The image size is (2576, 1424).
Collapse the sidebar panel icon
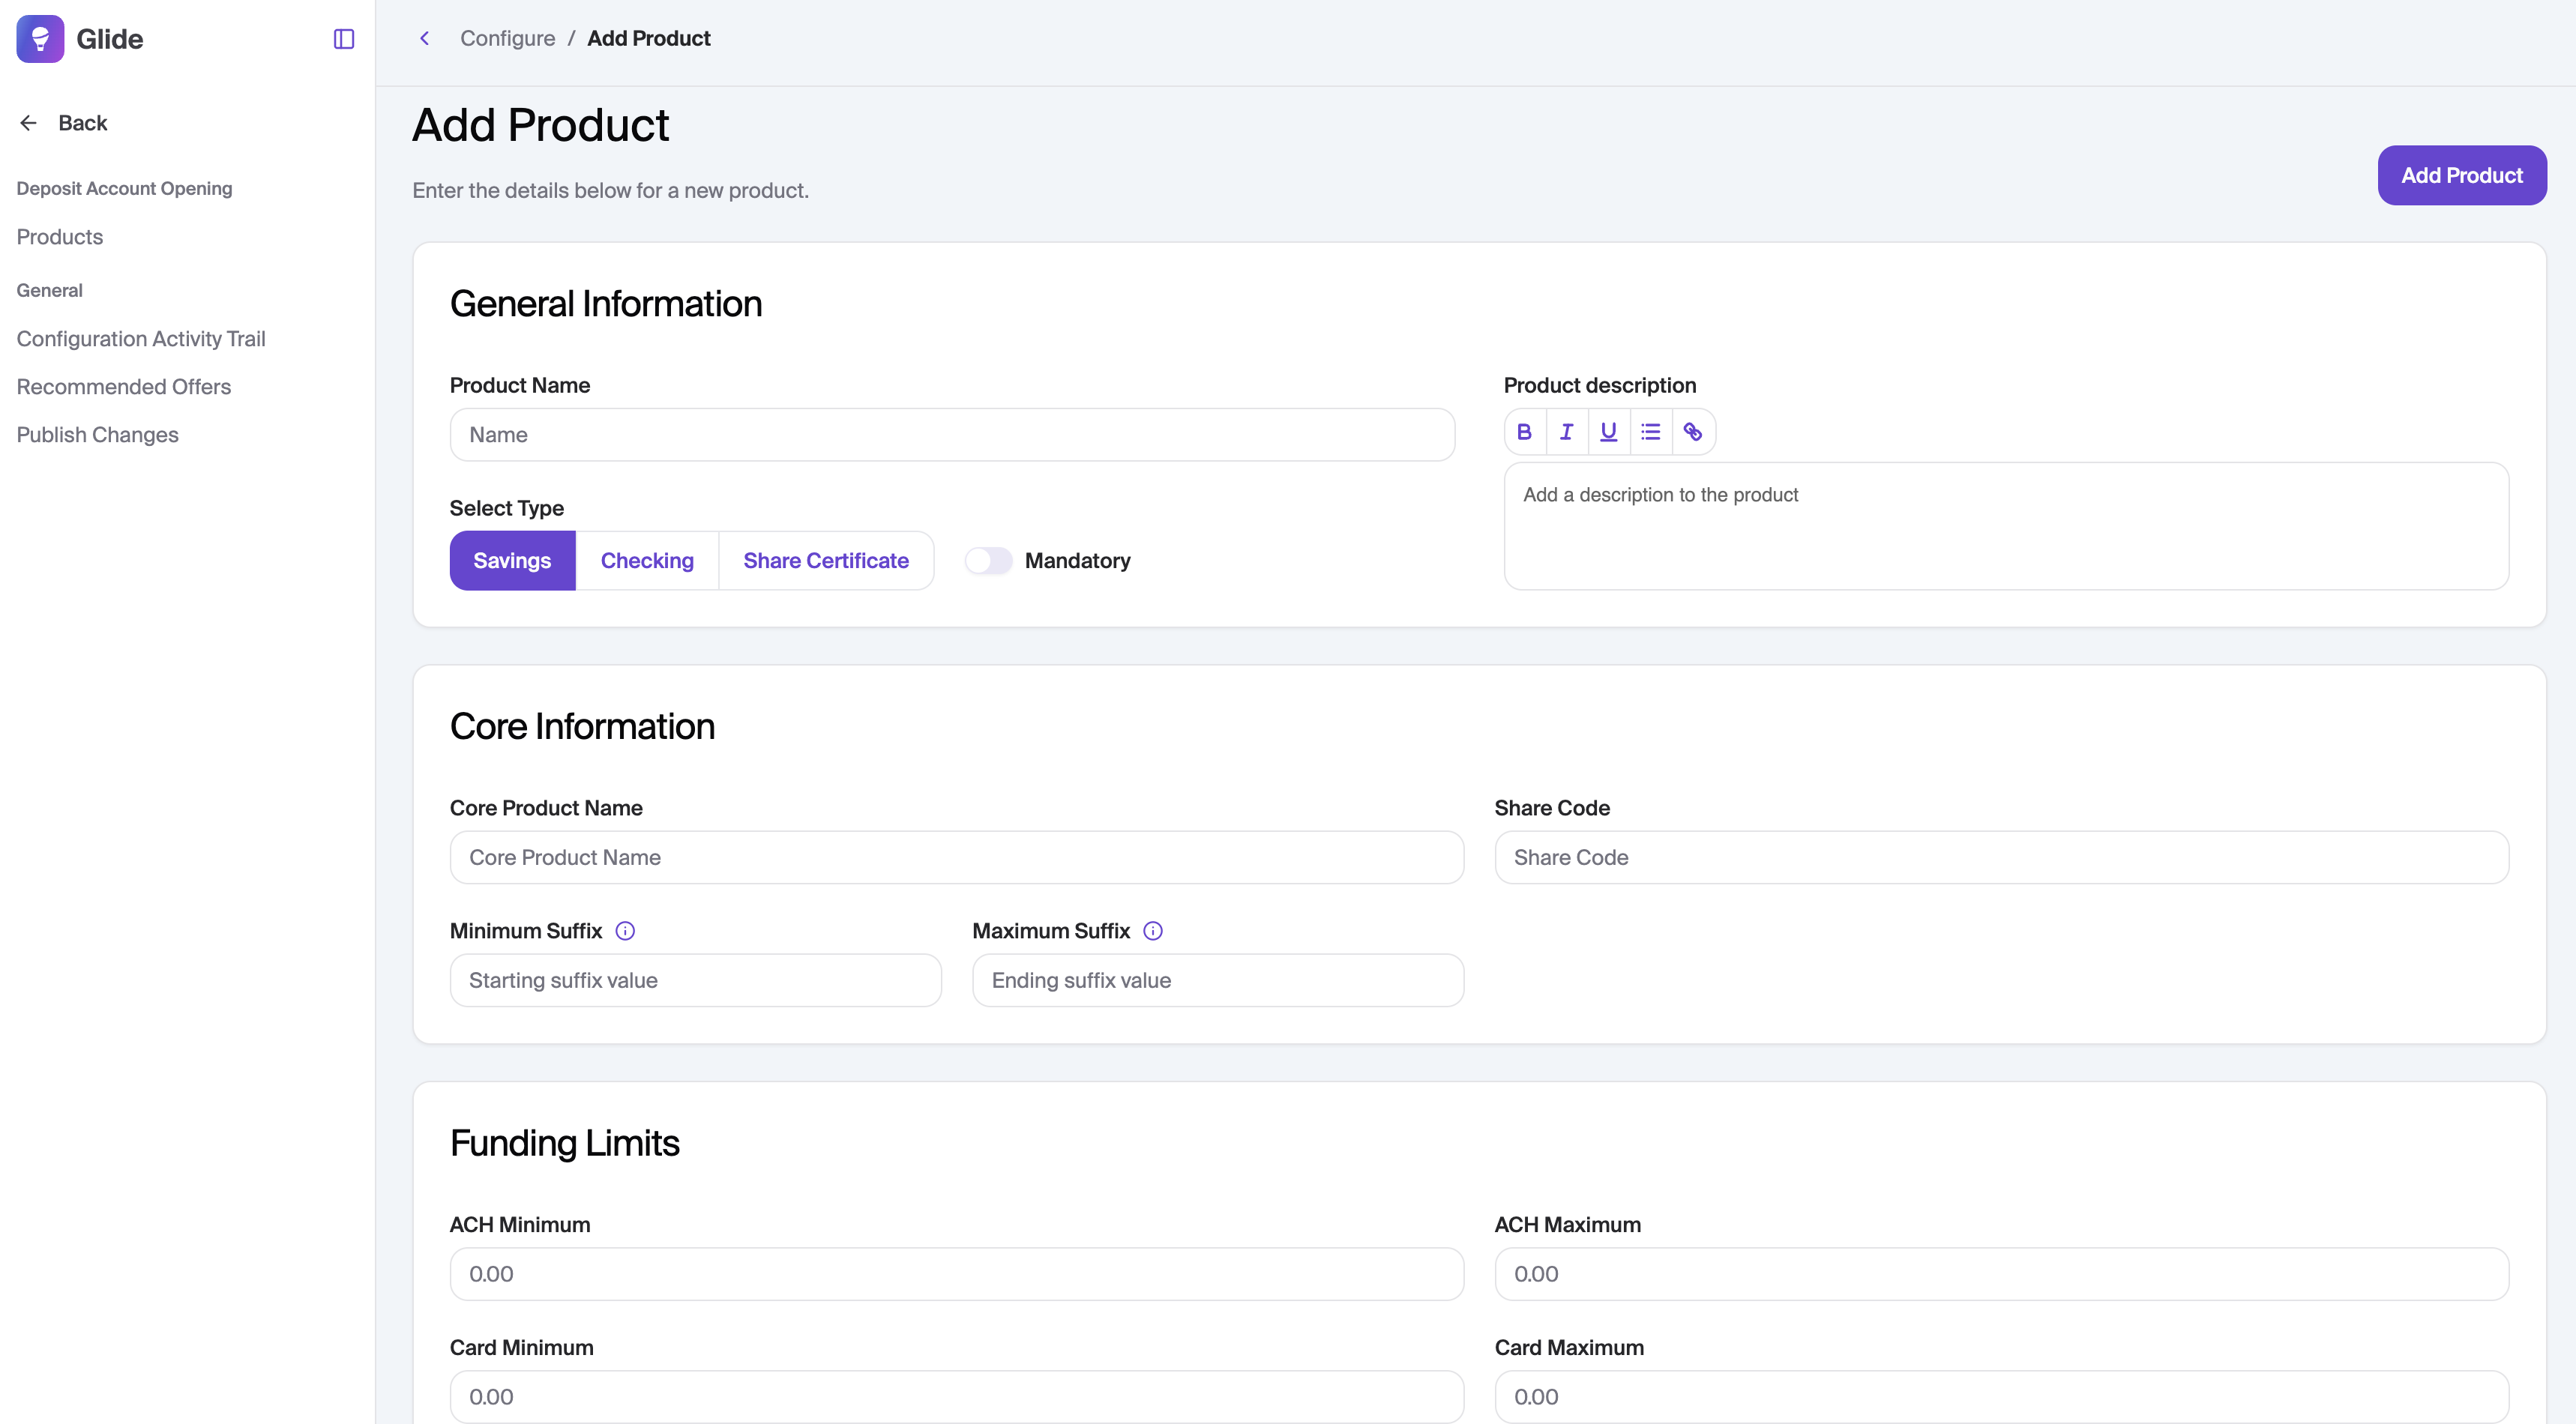coord(344,39)
